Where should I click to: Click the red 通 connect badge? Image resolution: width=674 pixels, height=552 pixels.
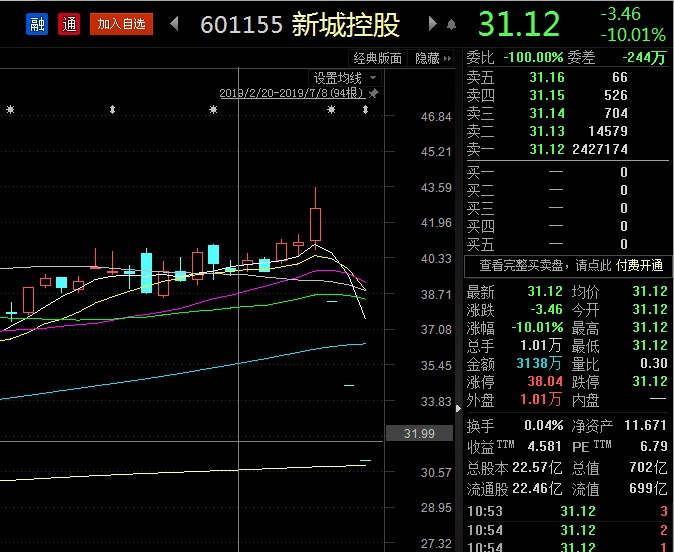(x=69, y=24)
